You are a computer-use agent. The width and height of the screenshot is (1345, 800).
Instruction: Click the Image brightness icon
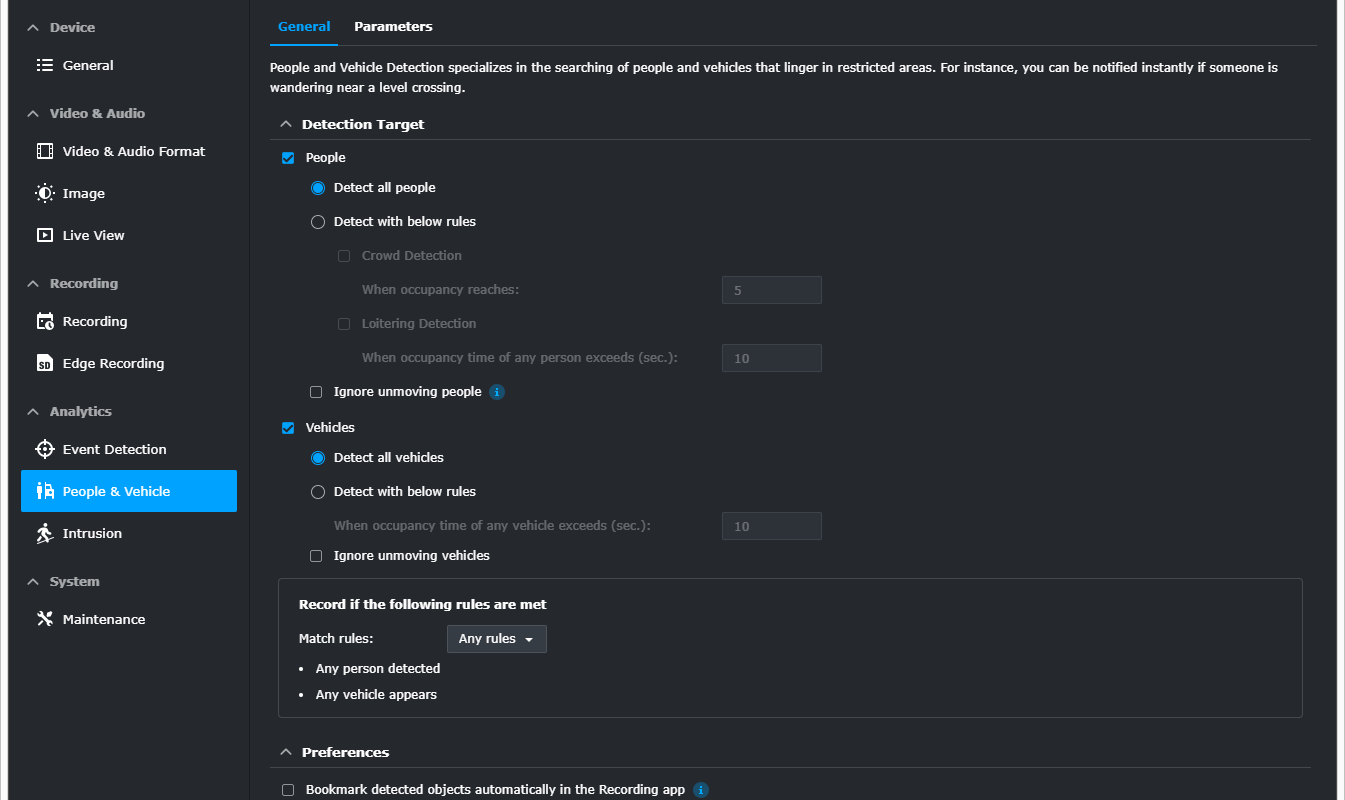(x=44, y=193)
